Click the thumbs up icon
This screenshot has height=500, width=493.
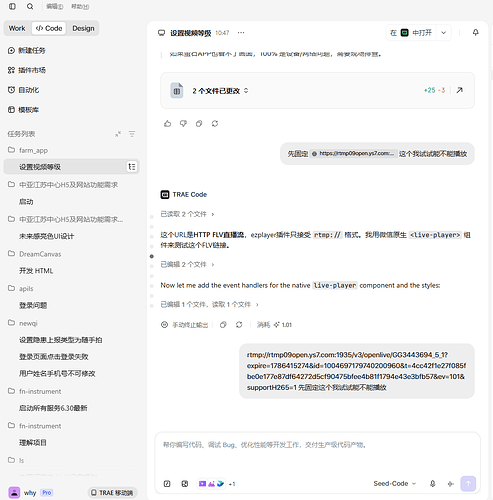point(167,124)
